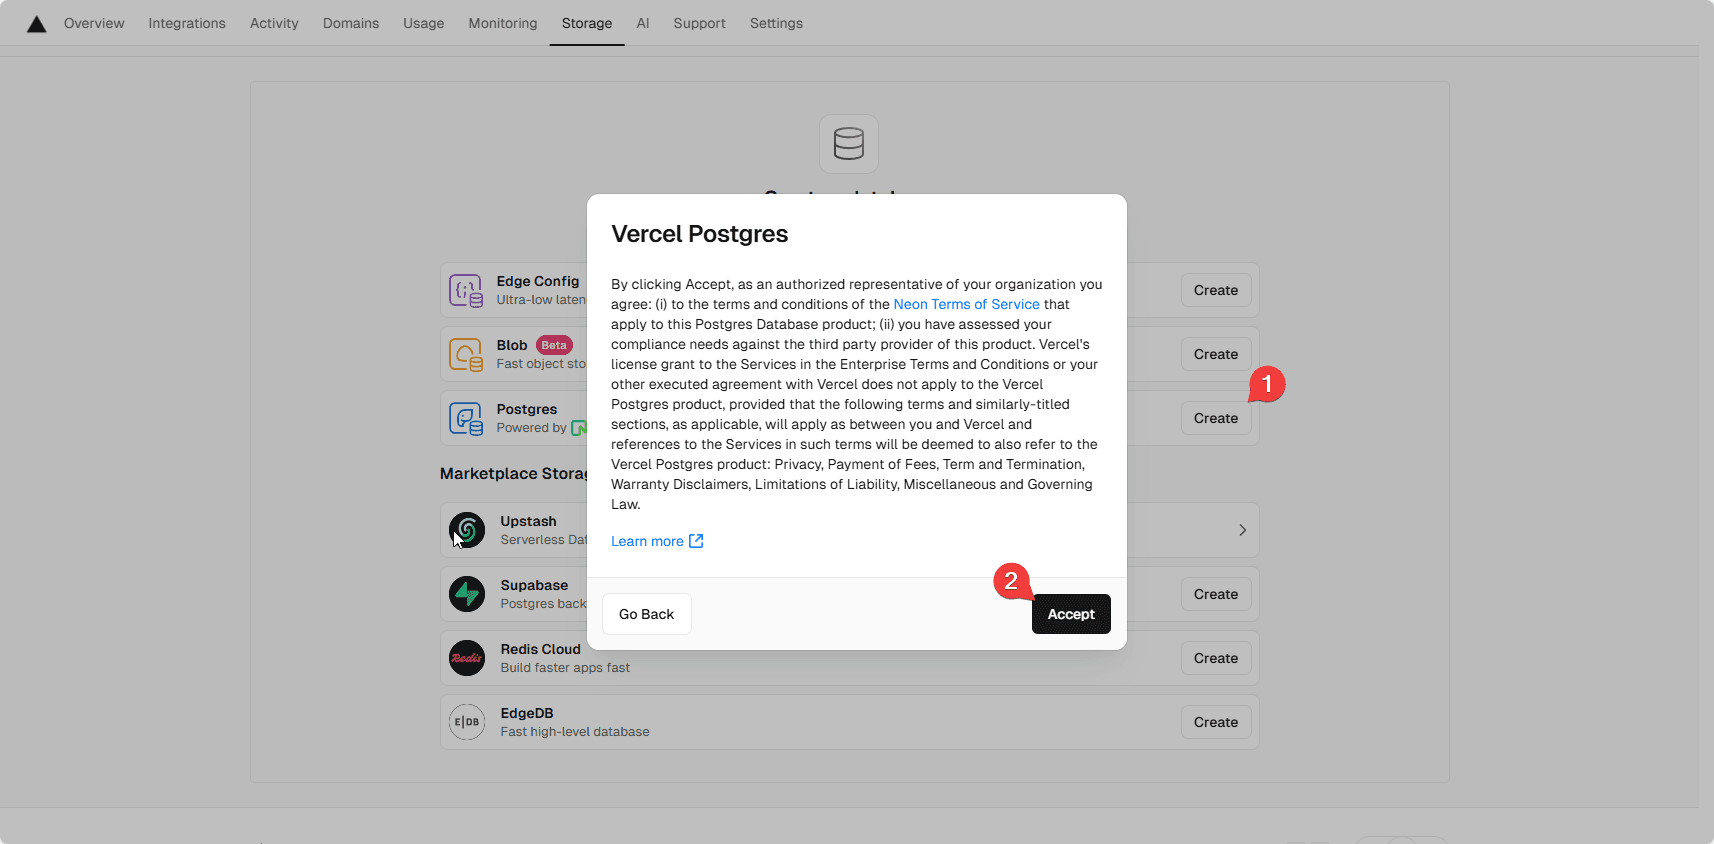The width and height of the screenshot is (1714, 844).
Task: Click the Postgres icon
Action: pyautogui.click(x=466, y=418)
